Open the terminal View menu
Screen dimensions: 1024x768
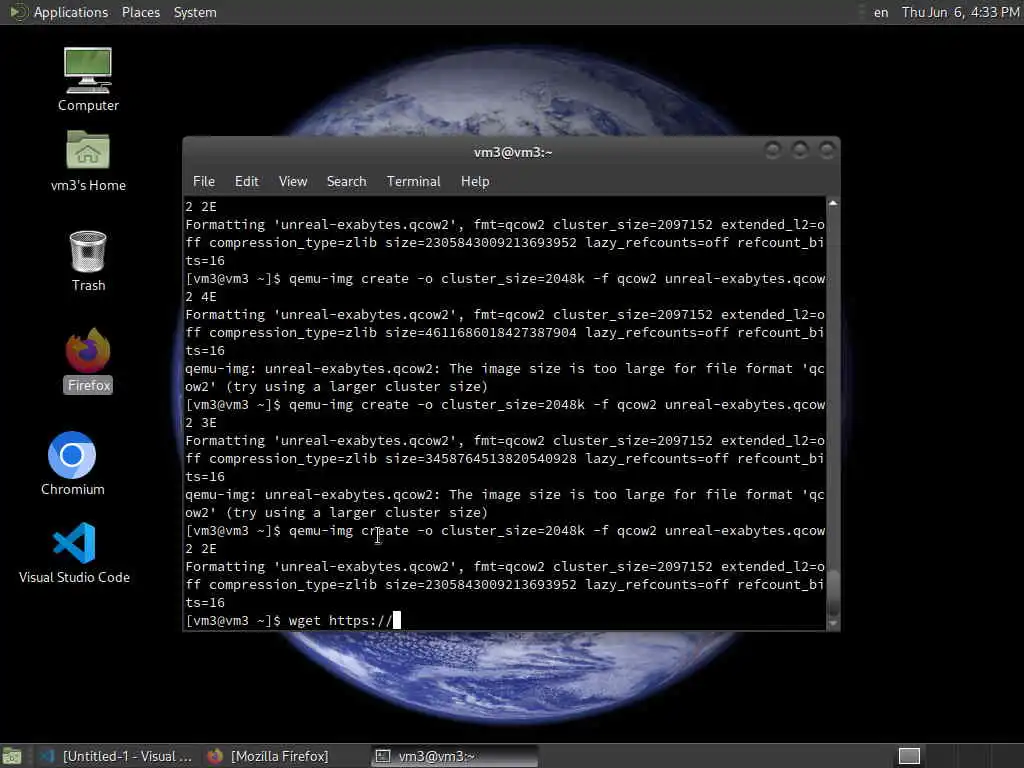293,182
